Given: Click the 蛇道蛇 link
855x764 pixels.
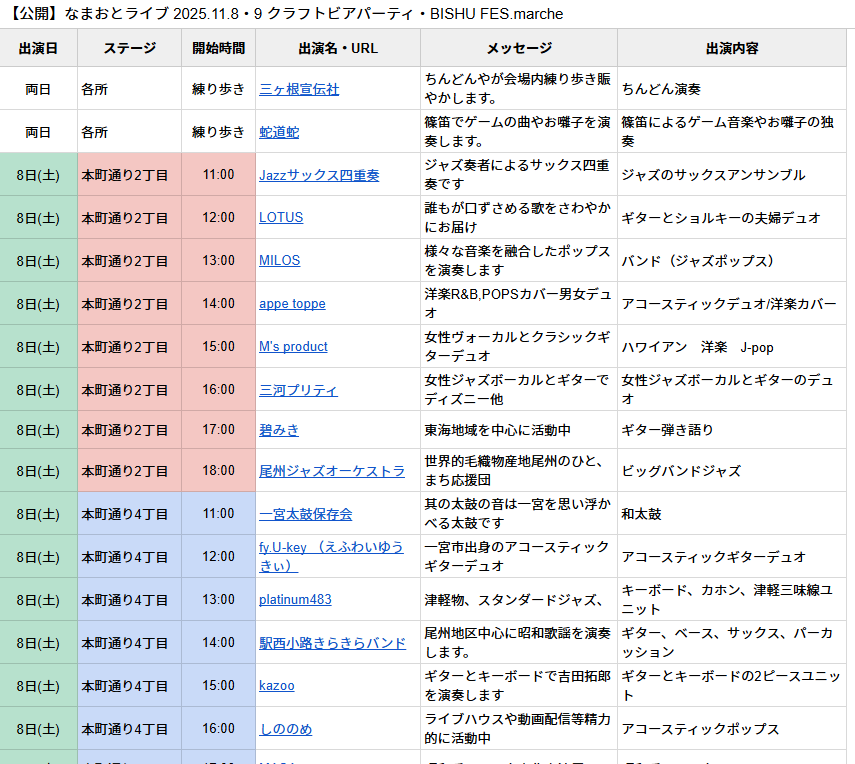Looking at the screenshot, I should [x=279, y=132].
